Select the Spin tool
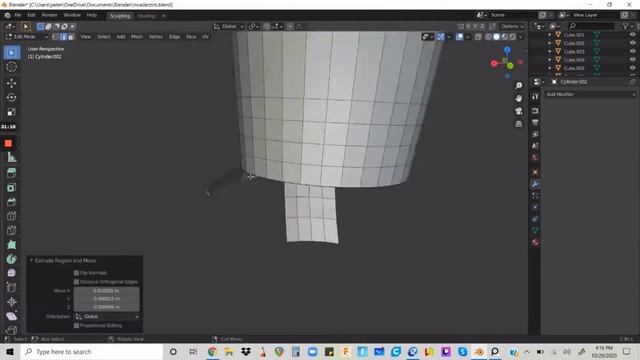This screenshot has width=640, height=360. click(11, 259)
